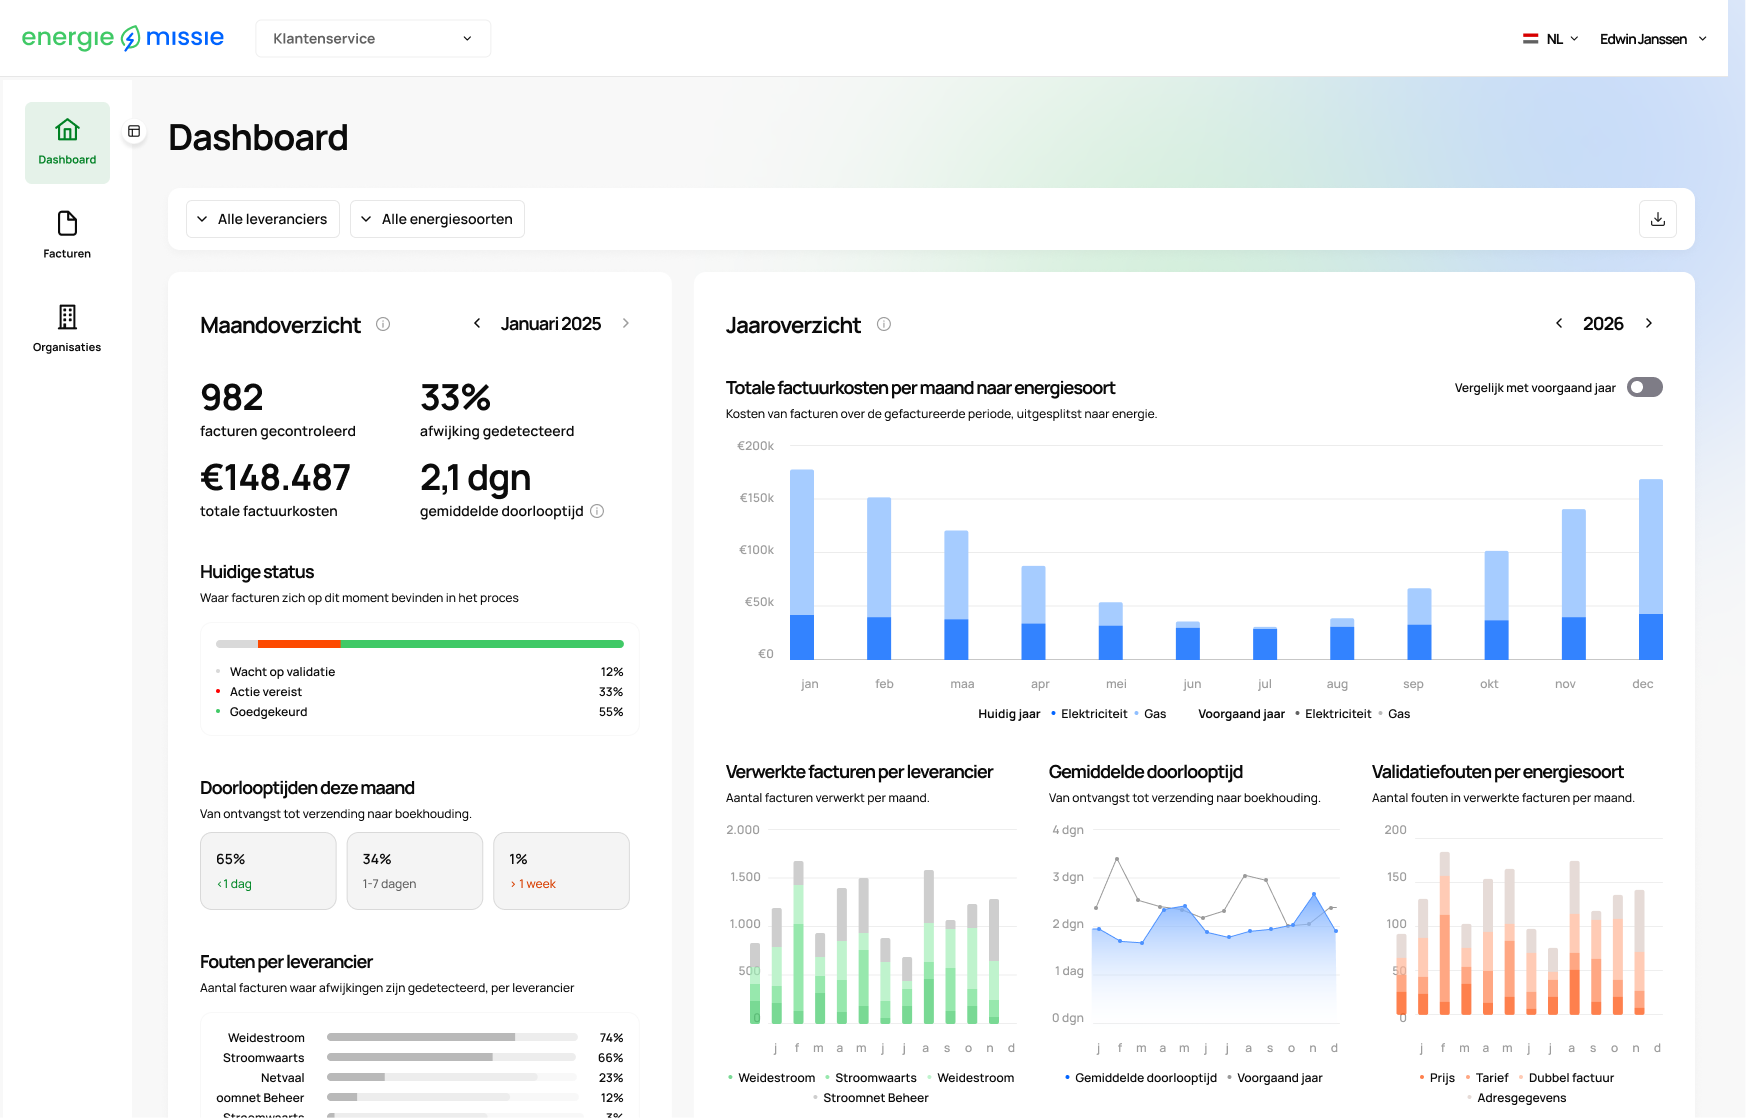Go to next month after Januari 2025
This screenshot has width=1746, height=1118.
point(626,323)
